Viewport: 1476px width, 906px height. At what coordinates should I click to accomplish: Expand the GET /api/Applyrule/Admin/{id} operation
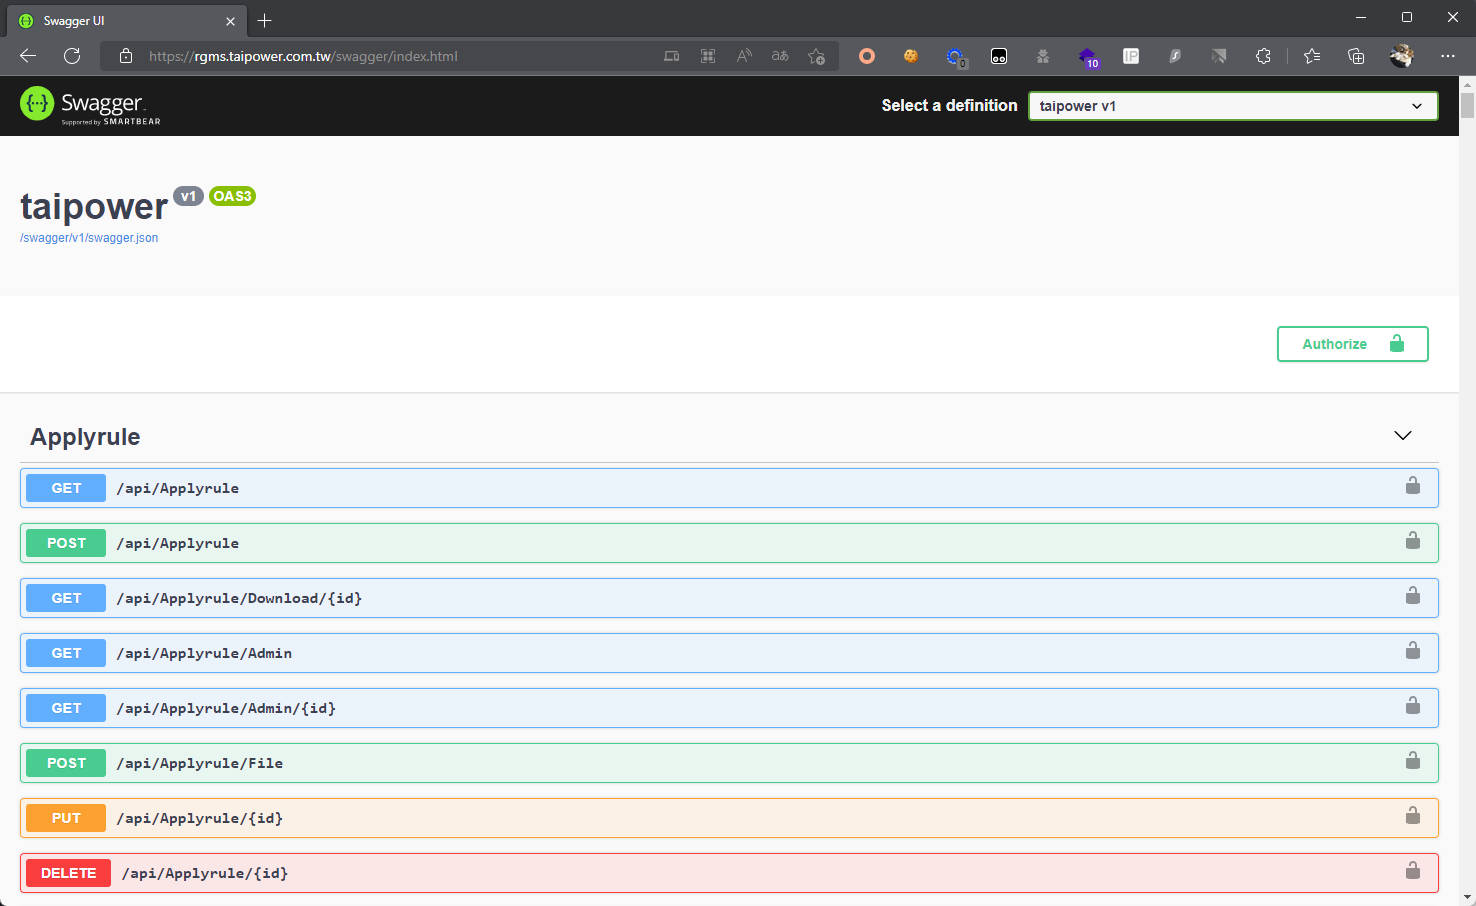(729, 708)
